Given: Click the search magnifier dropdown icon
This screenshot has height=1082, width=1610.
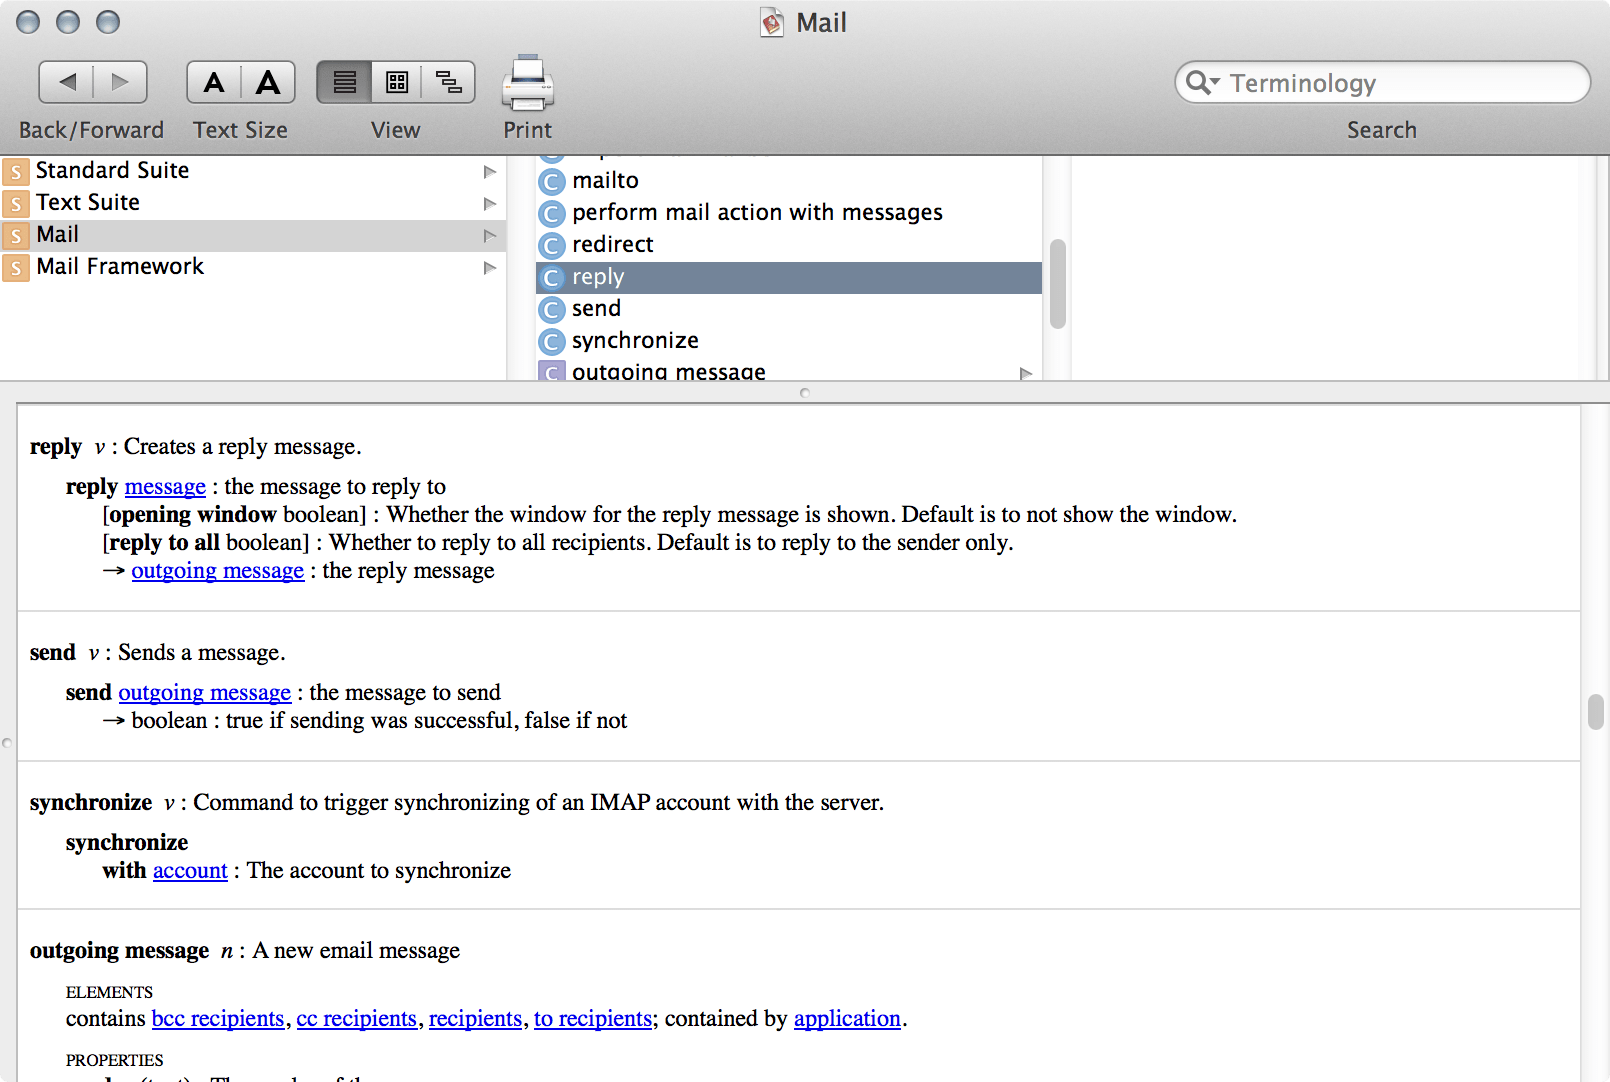Looking at the screenshot, I should click(x=1201, y=82).
